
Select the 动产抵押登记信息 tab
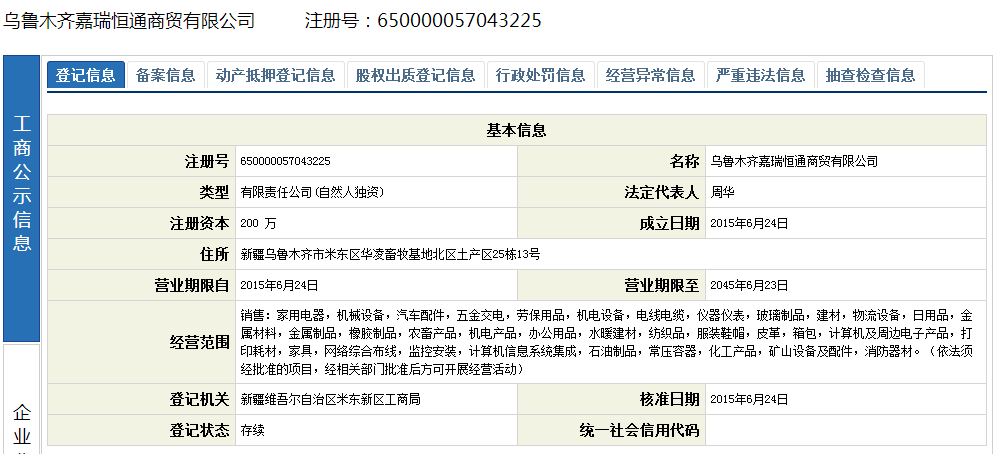click(x=275, y=75)
